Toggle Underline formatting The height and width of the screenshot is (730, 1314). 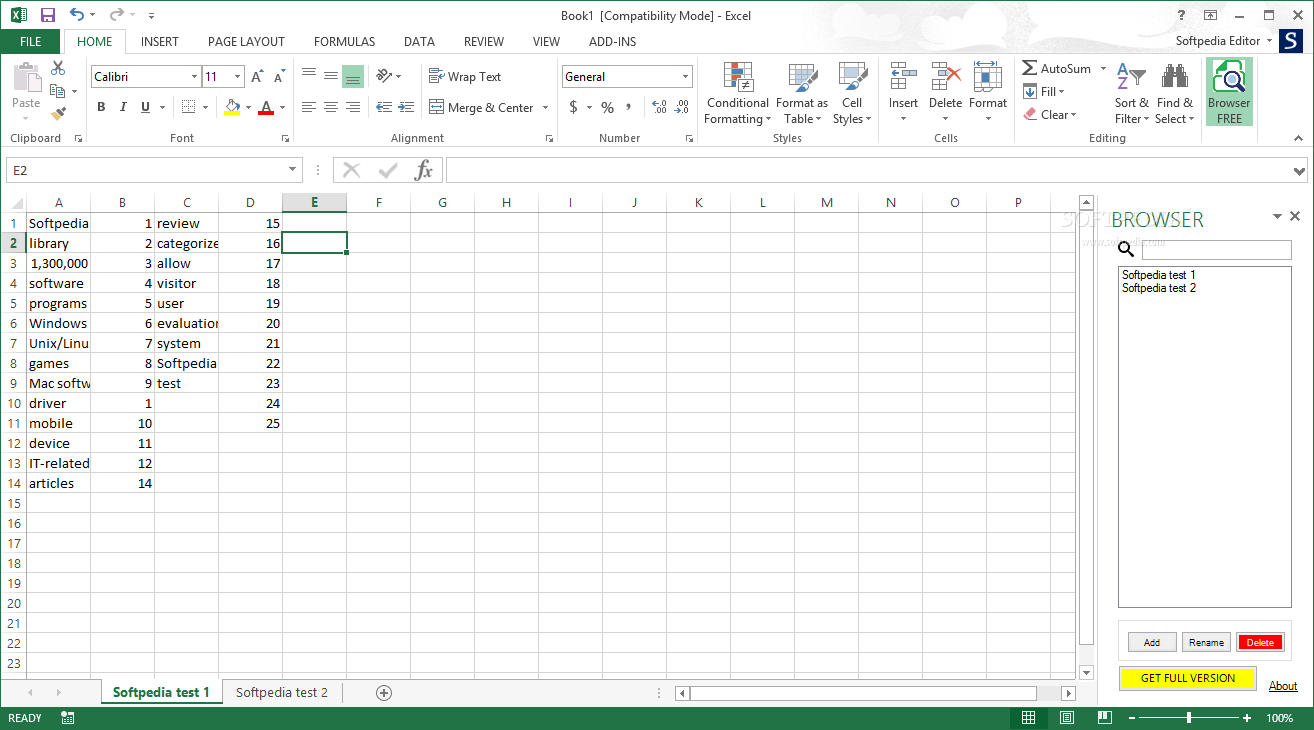145,107
